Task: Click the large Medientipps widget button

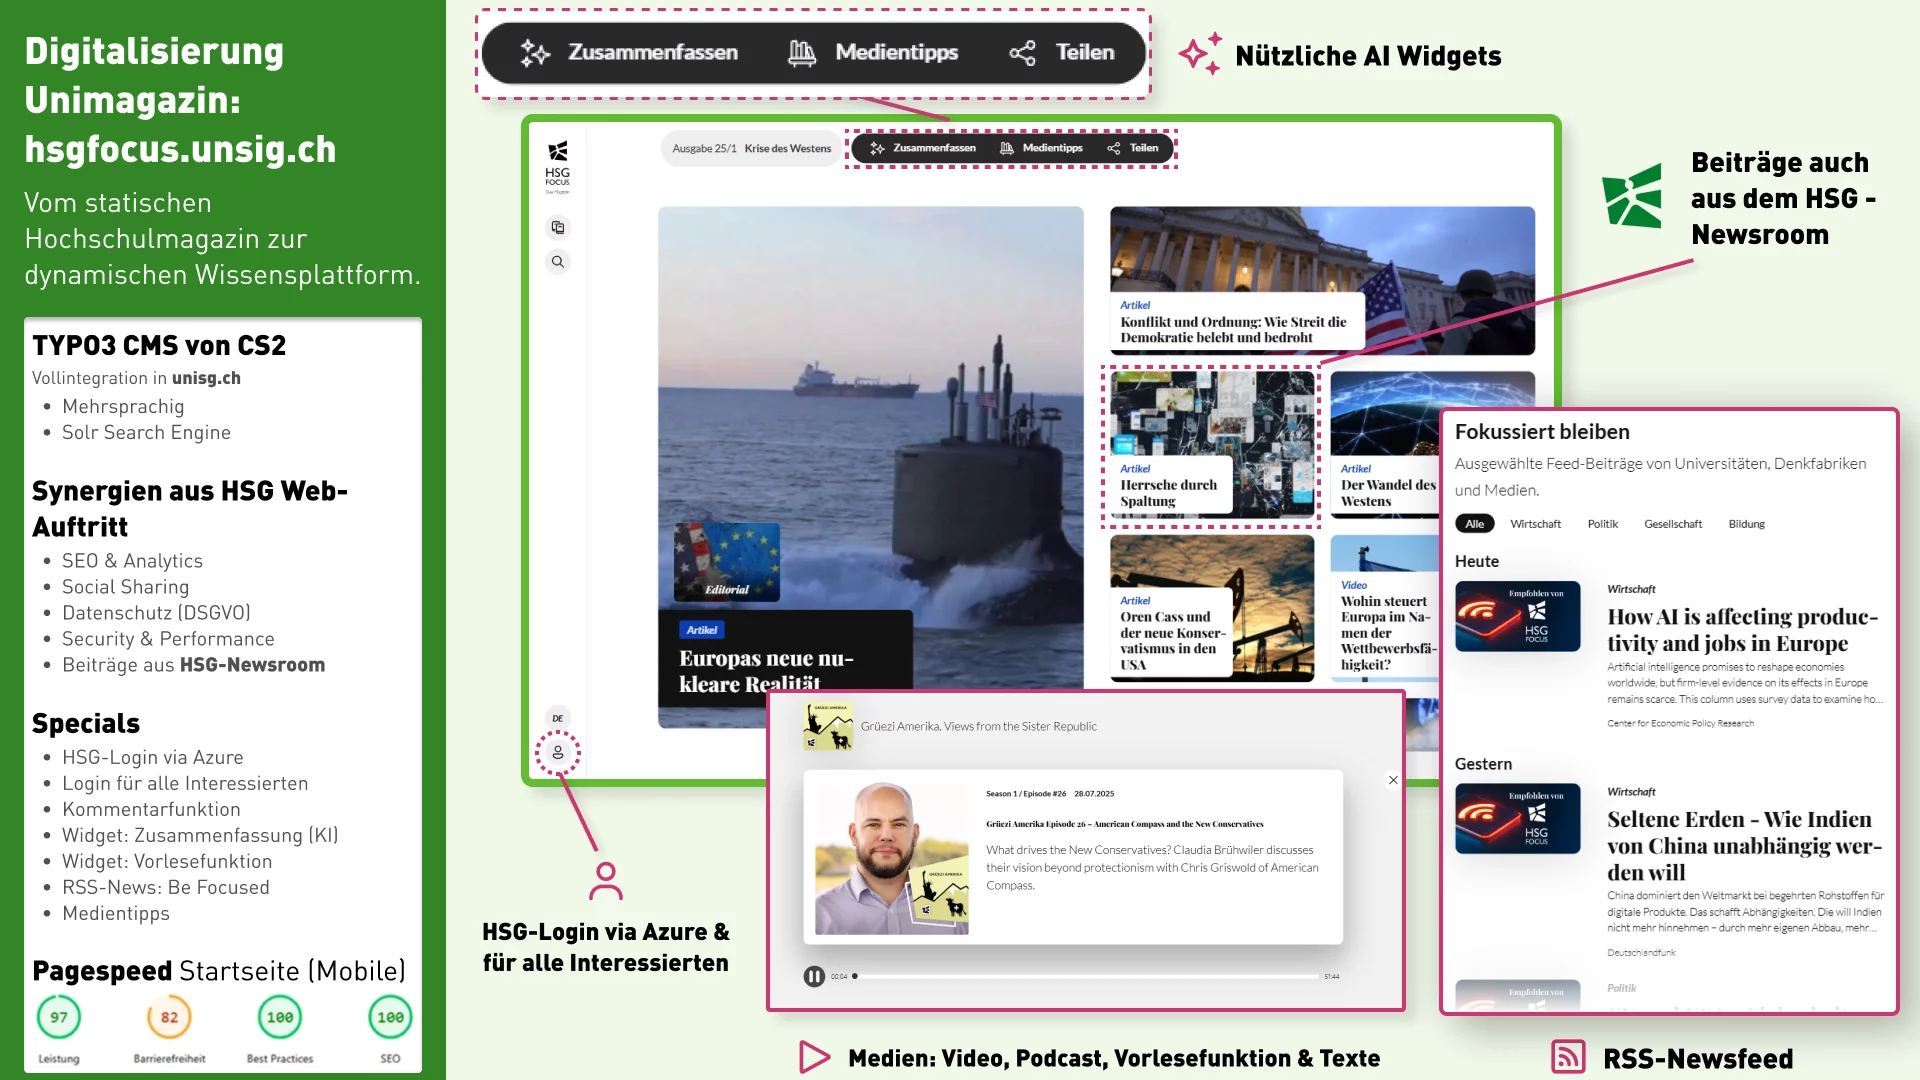Action: tap(872, 53)
